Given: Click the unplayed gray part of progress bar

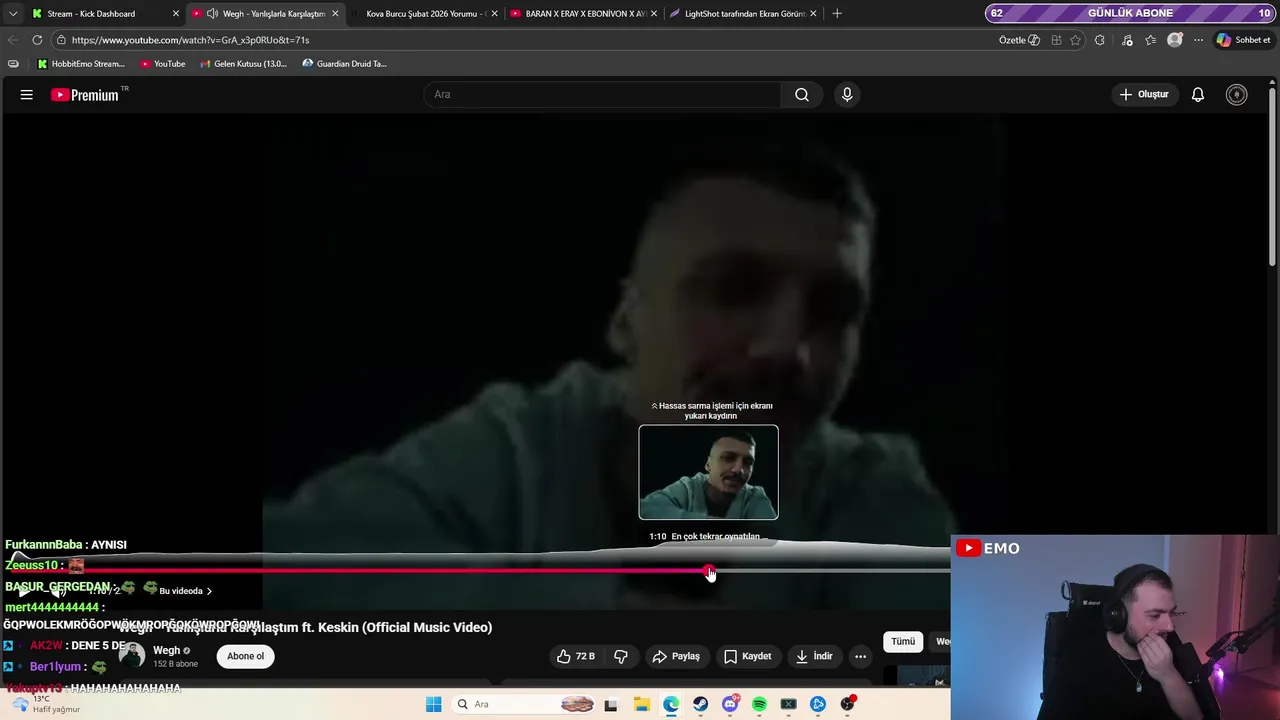Looking at the screenshot, I should (x=832, y=571).
